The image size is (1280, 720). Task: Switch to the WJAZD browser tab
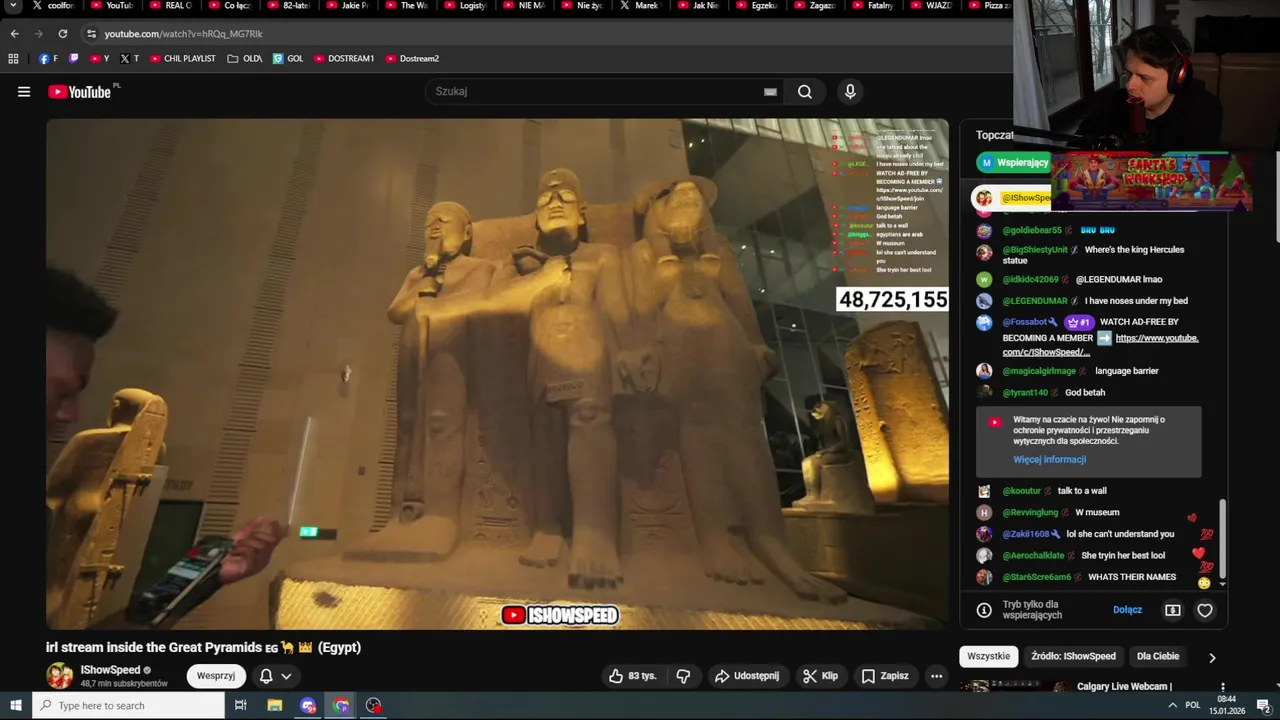[931, 6]
